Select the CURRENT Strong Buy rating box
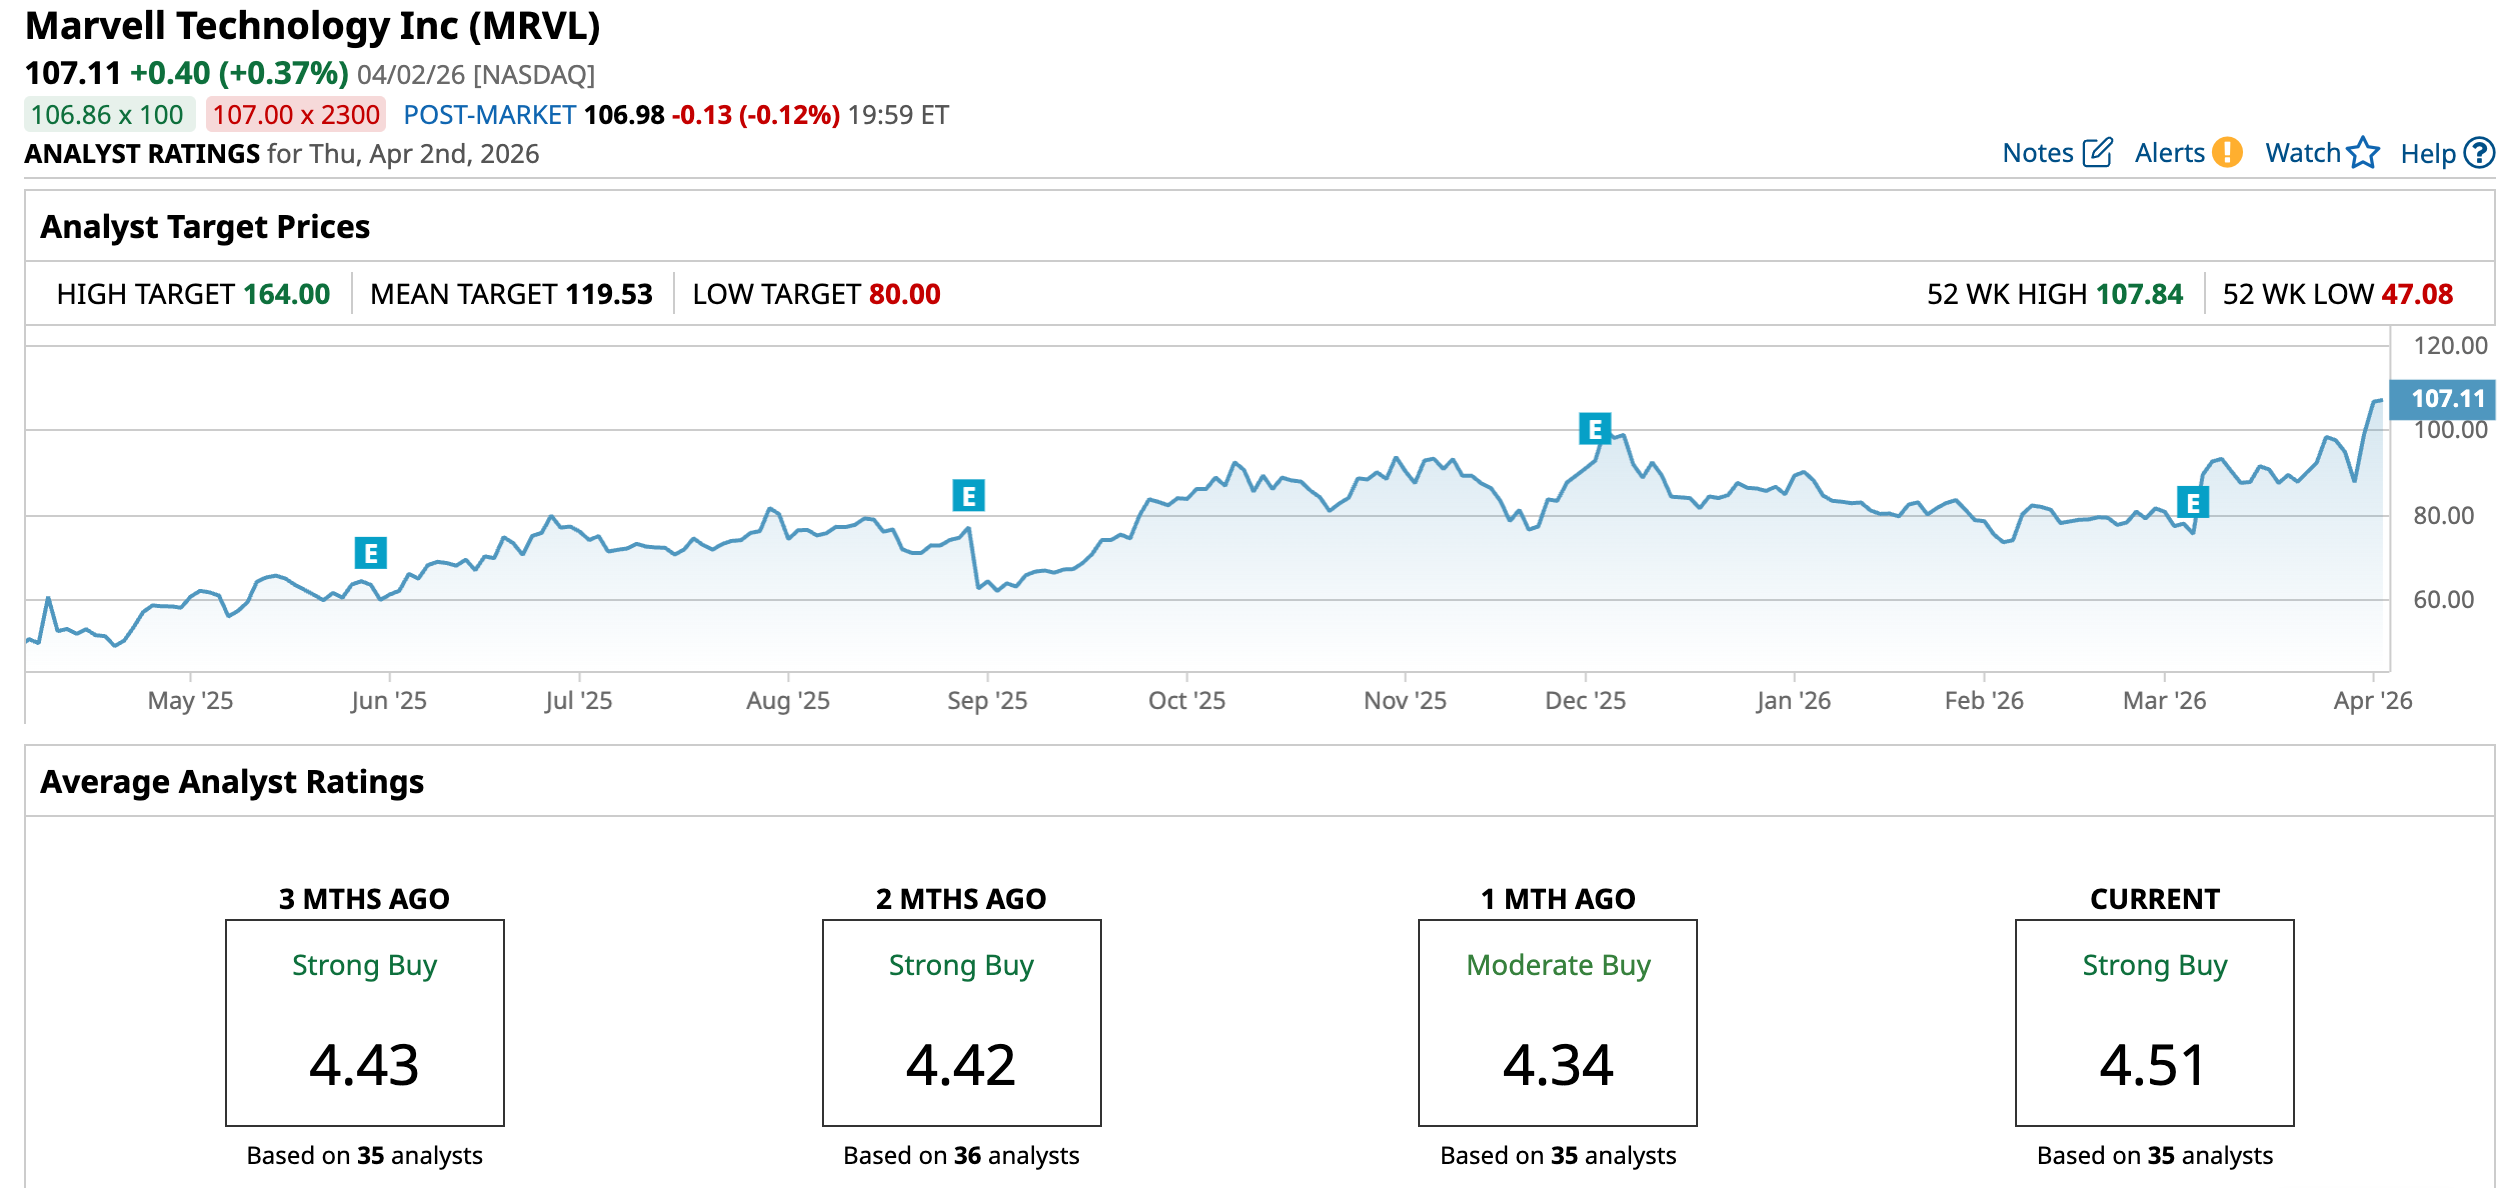2506x1188 pixels. (2154, 1022)
